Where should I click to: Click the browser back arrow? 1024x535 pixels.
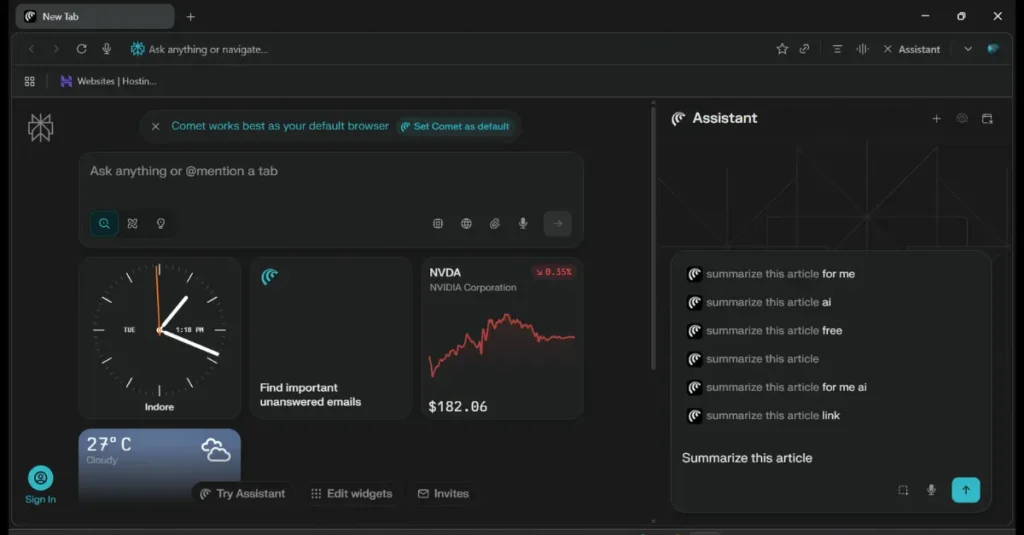coord(31,49)
